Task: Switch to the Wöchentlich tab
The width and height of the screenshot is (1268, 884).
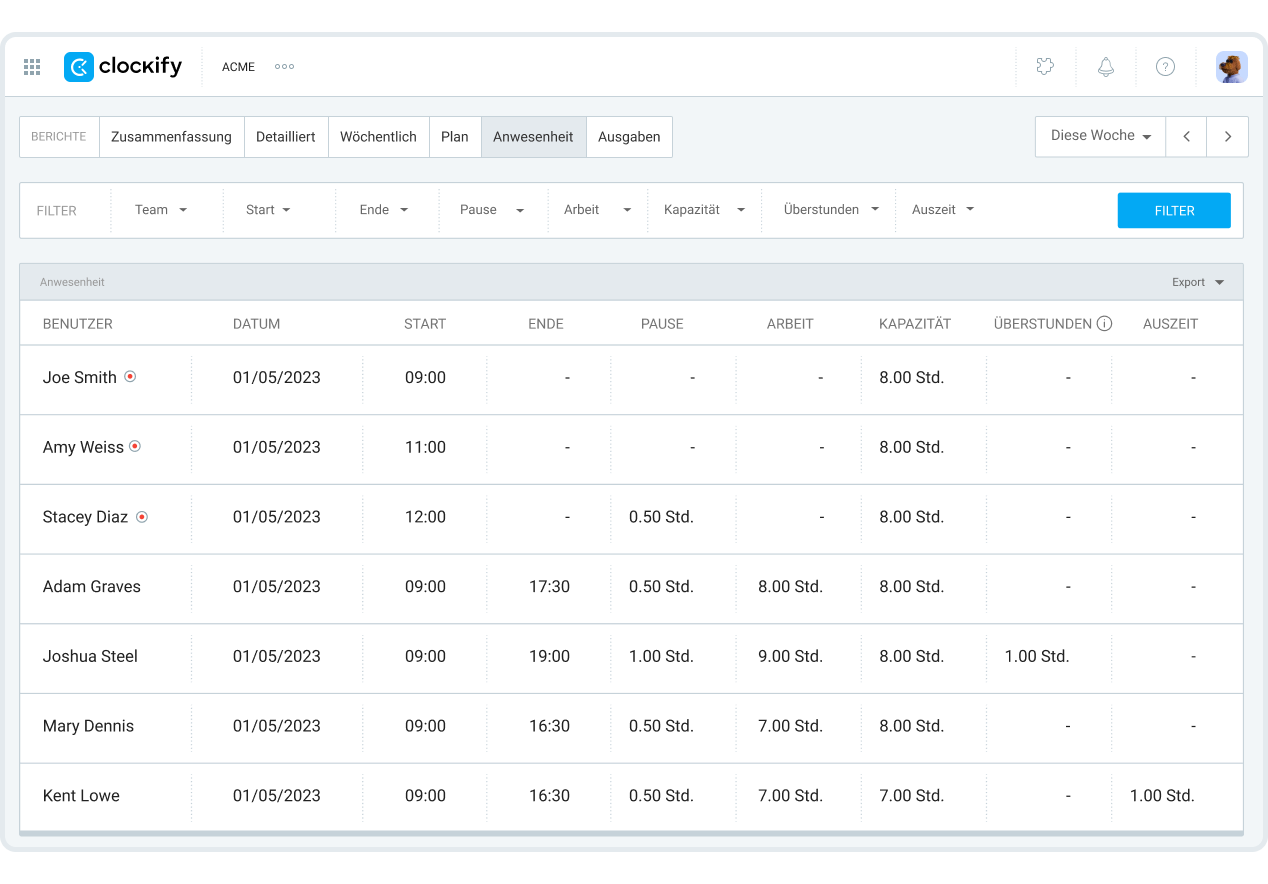Action: click(378, 137)
